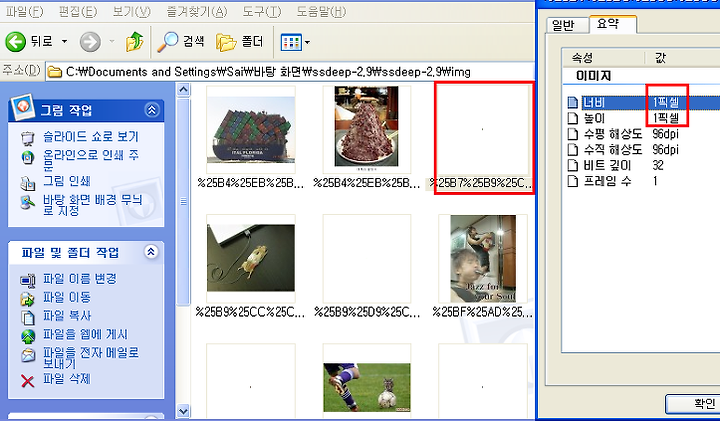Expand the view mode dropdown arrow
The width and height of the screenshot is (720, 421).
click(x=307, y=42)
